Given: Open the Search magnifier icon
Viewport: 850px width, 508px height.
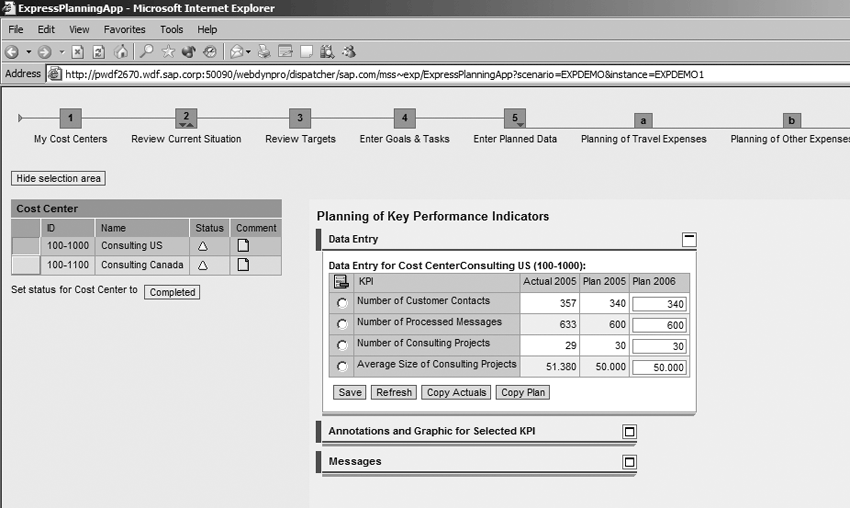Looking at the screenshot, I should [x=146, y=52].
